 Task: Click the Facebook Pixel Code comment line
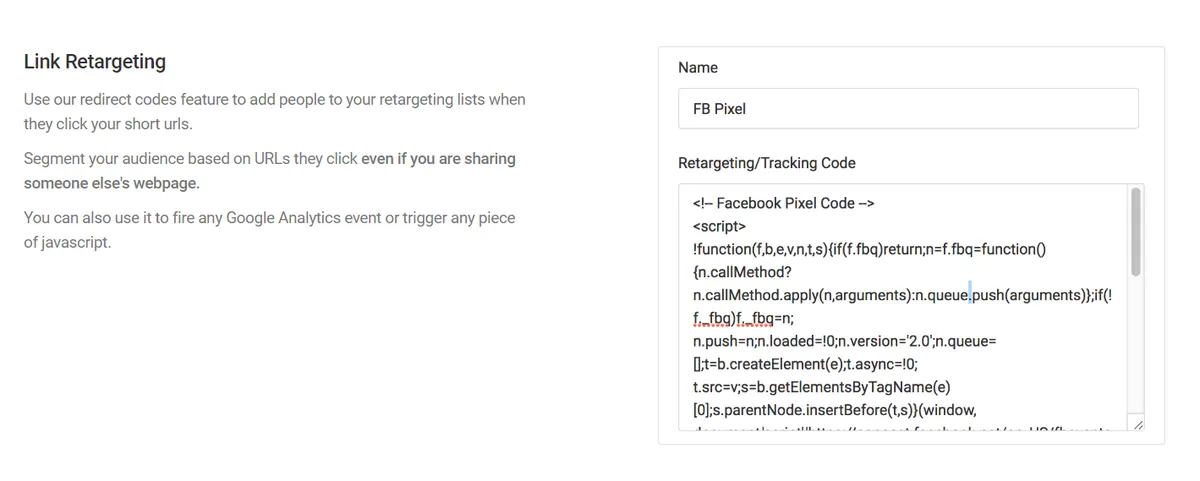pyautogui.click(x=783, y=203)
